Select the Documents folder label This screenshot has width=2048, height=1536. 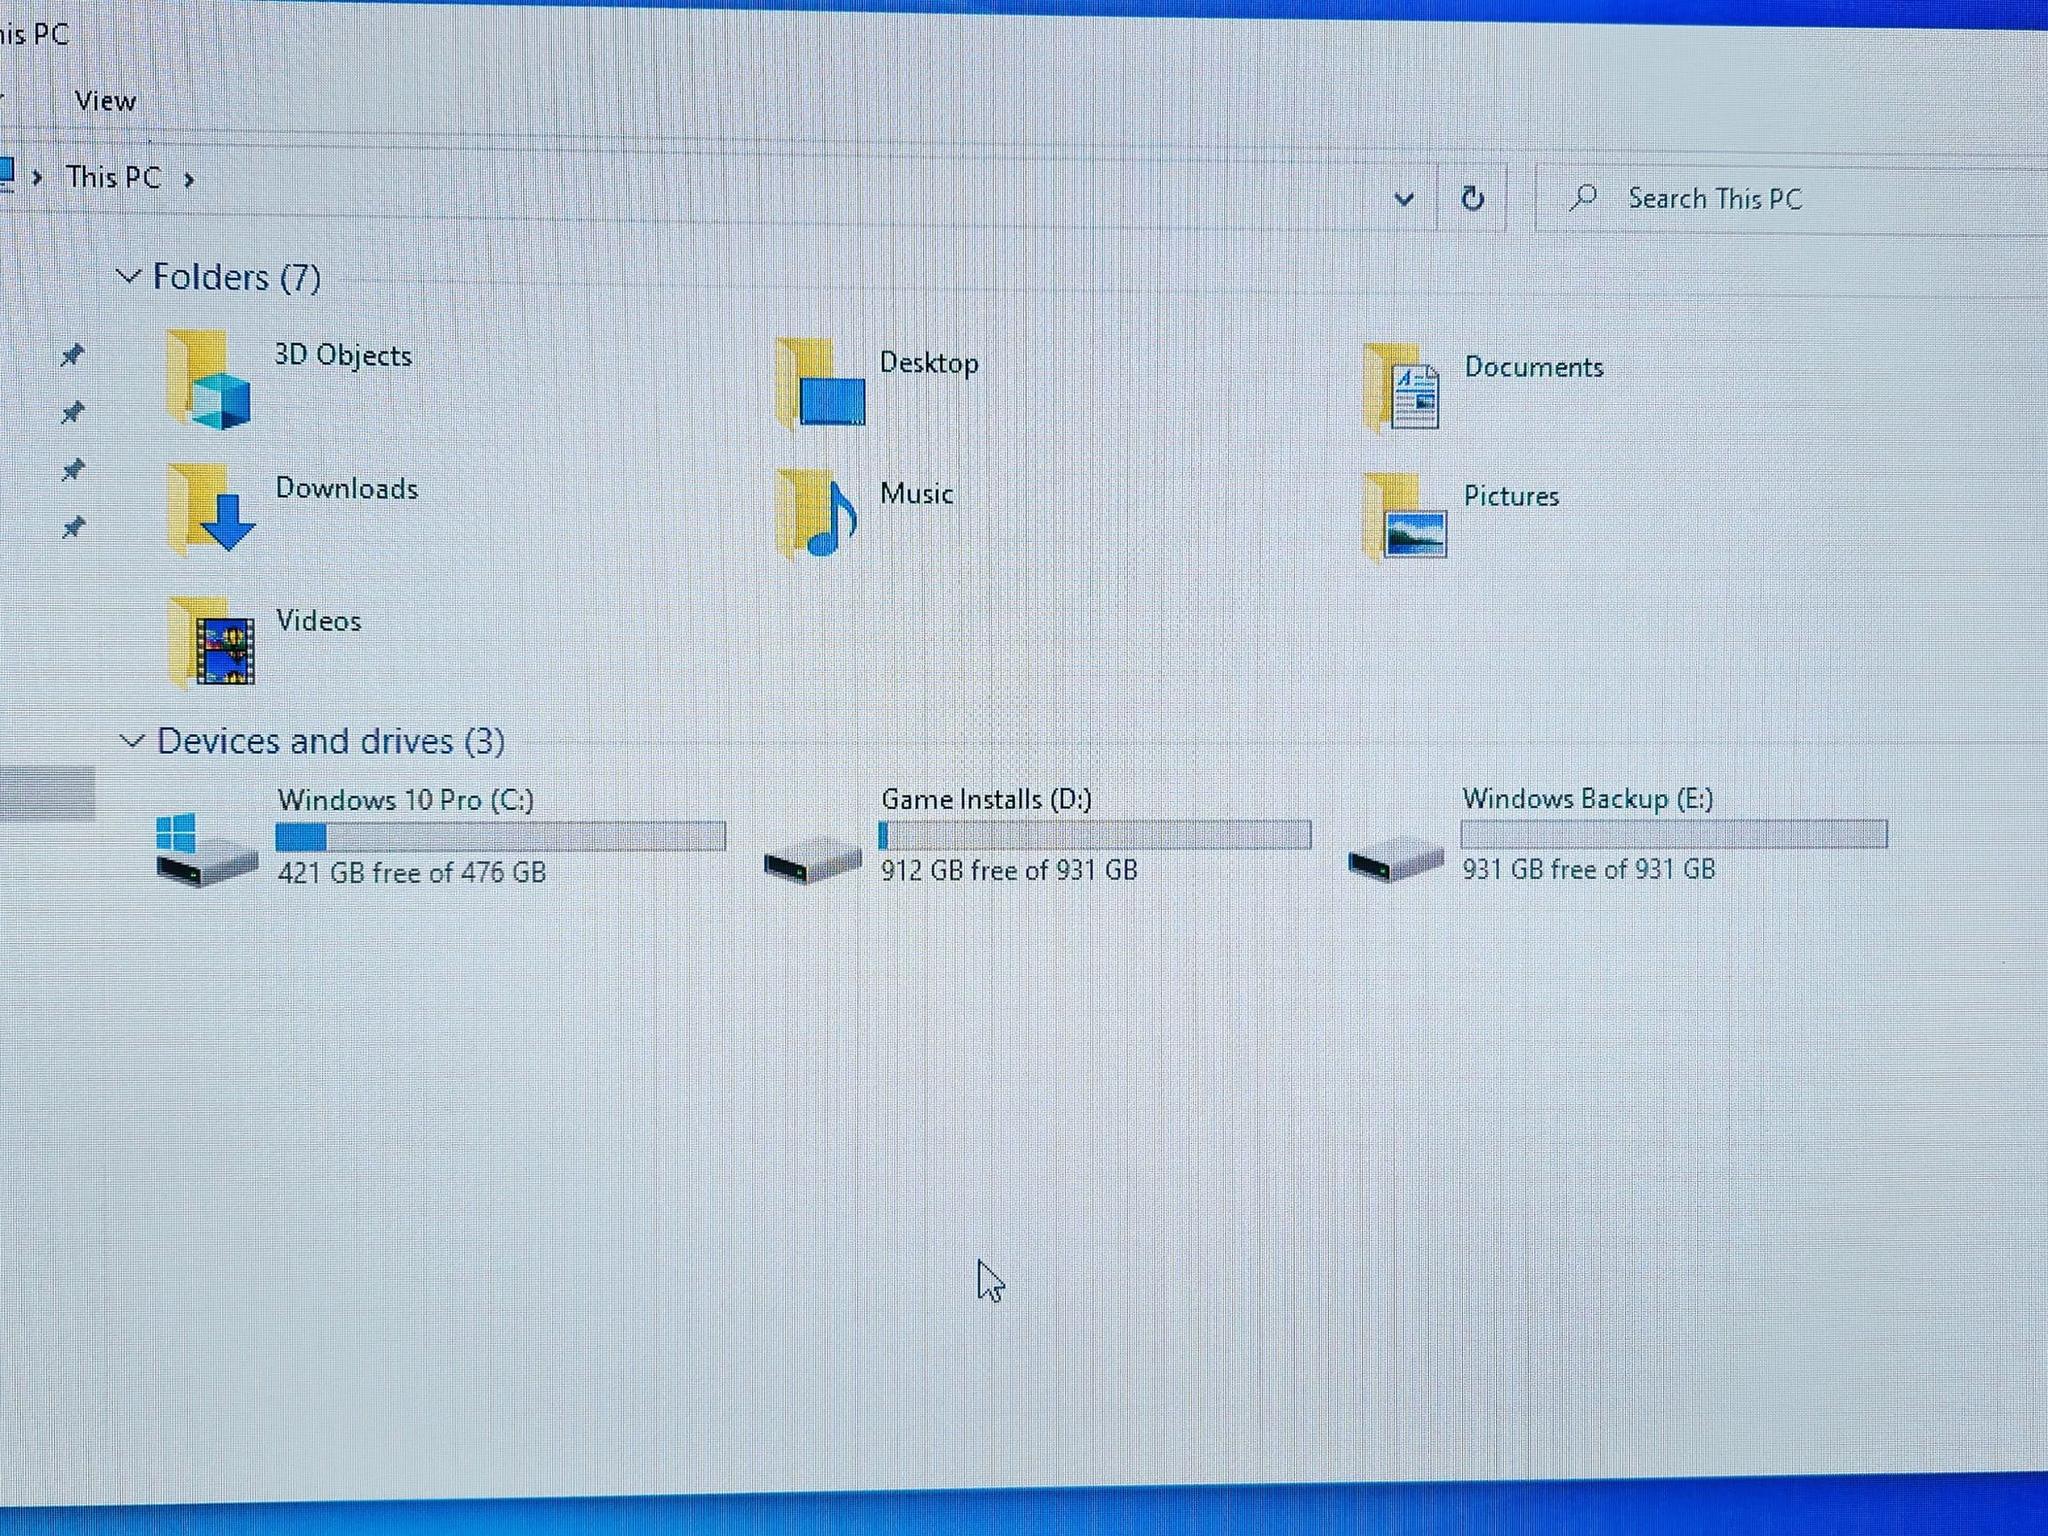[x=1534, y=367]
